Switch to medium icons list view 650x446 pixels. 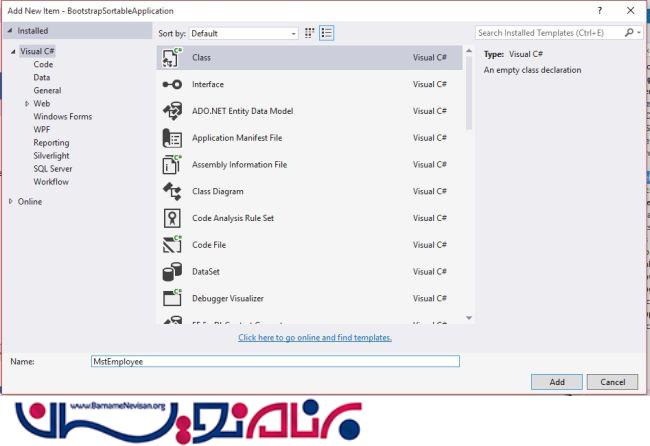point(326,33)
